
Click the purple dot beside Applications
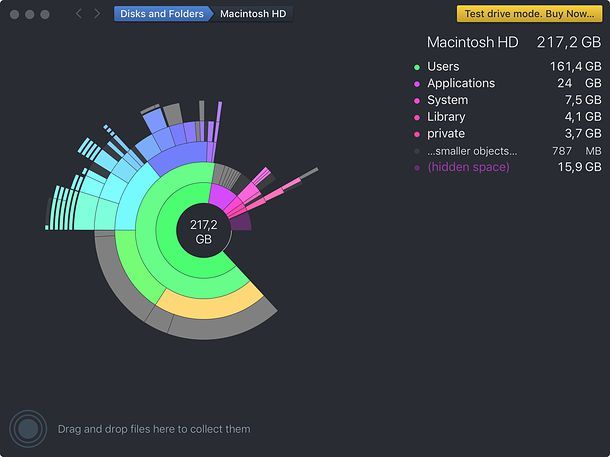coord(417,84)
